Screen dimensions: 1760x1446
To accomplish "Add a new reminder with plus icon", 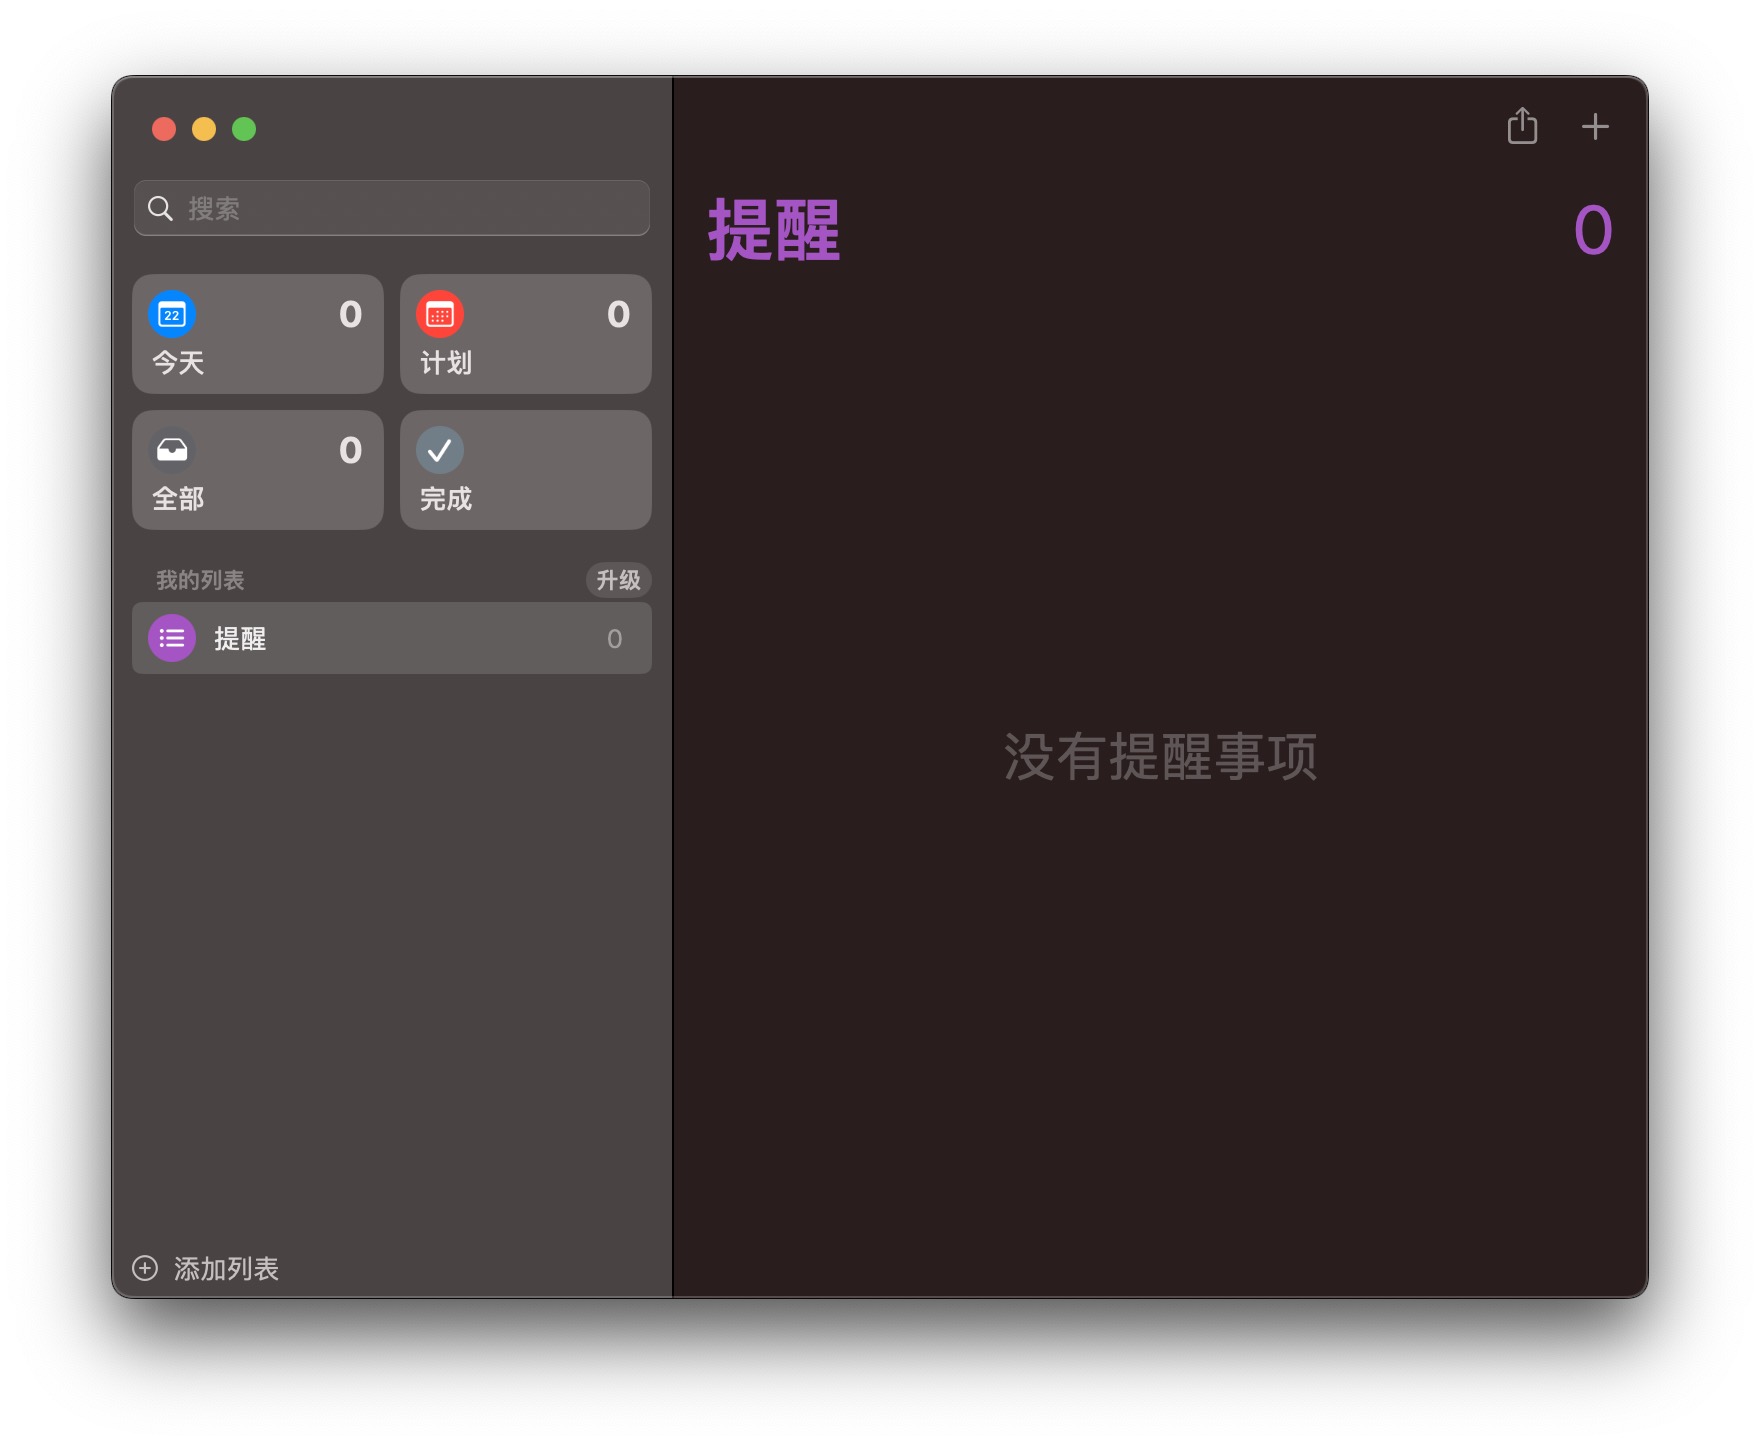I will (1595, 127).
